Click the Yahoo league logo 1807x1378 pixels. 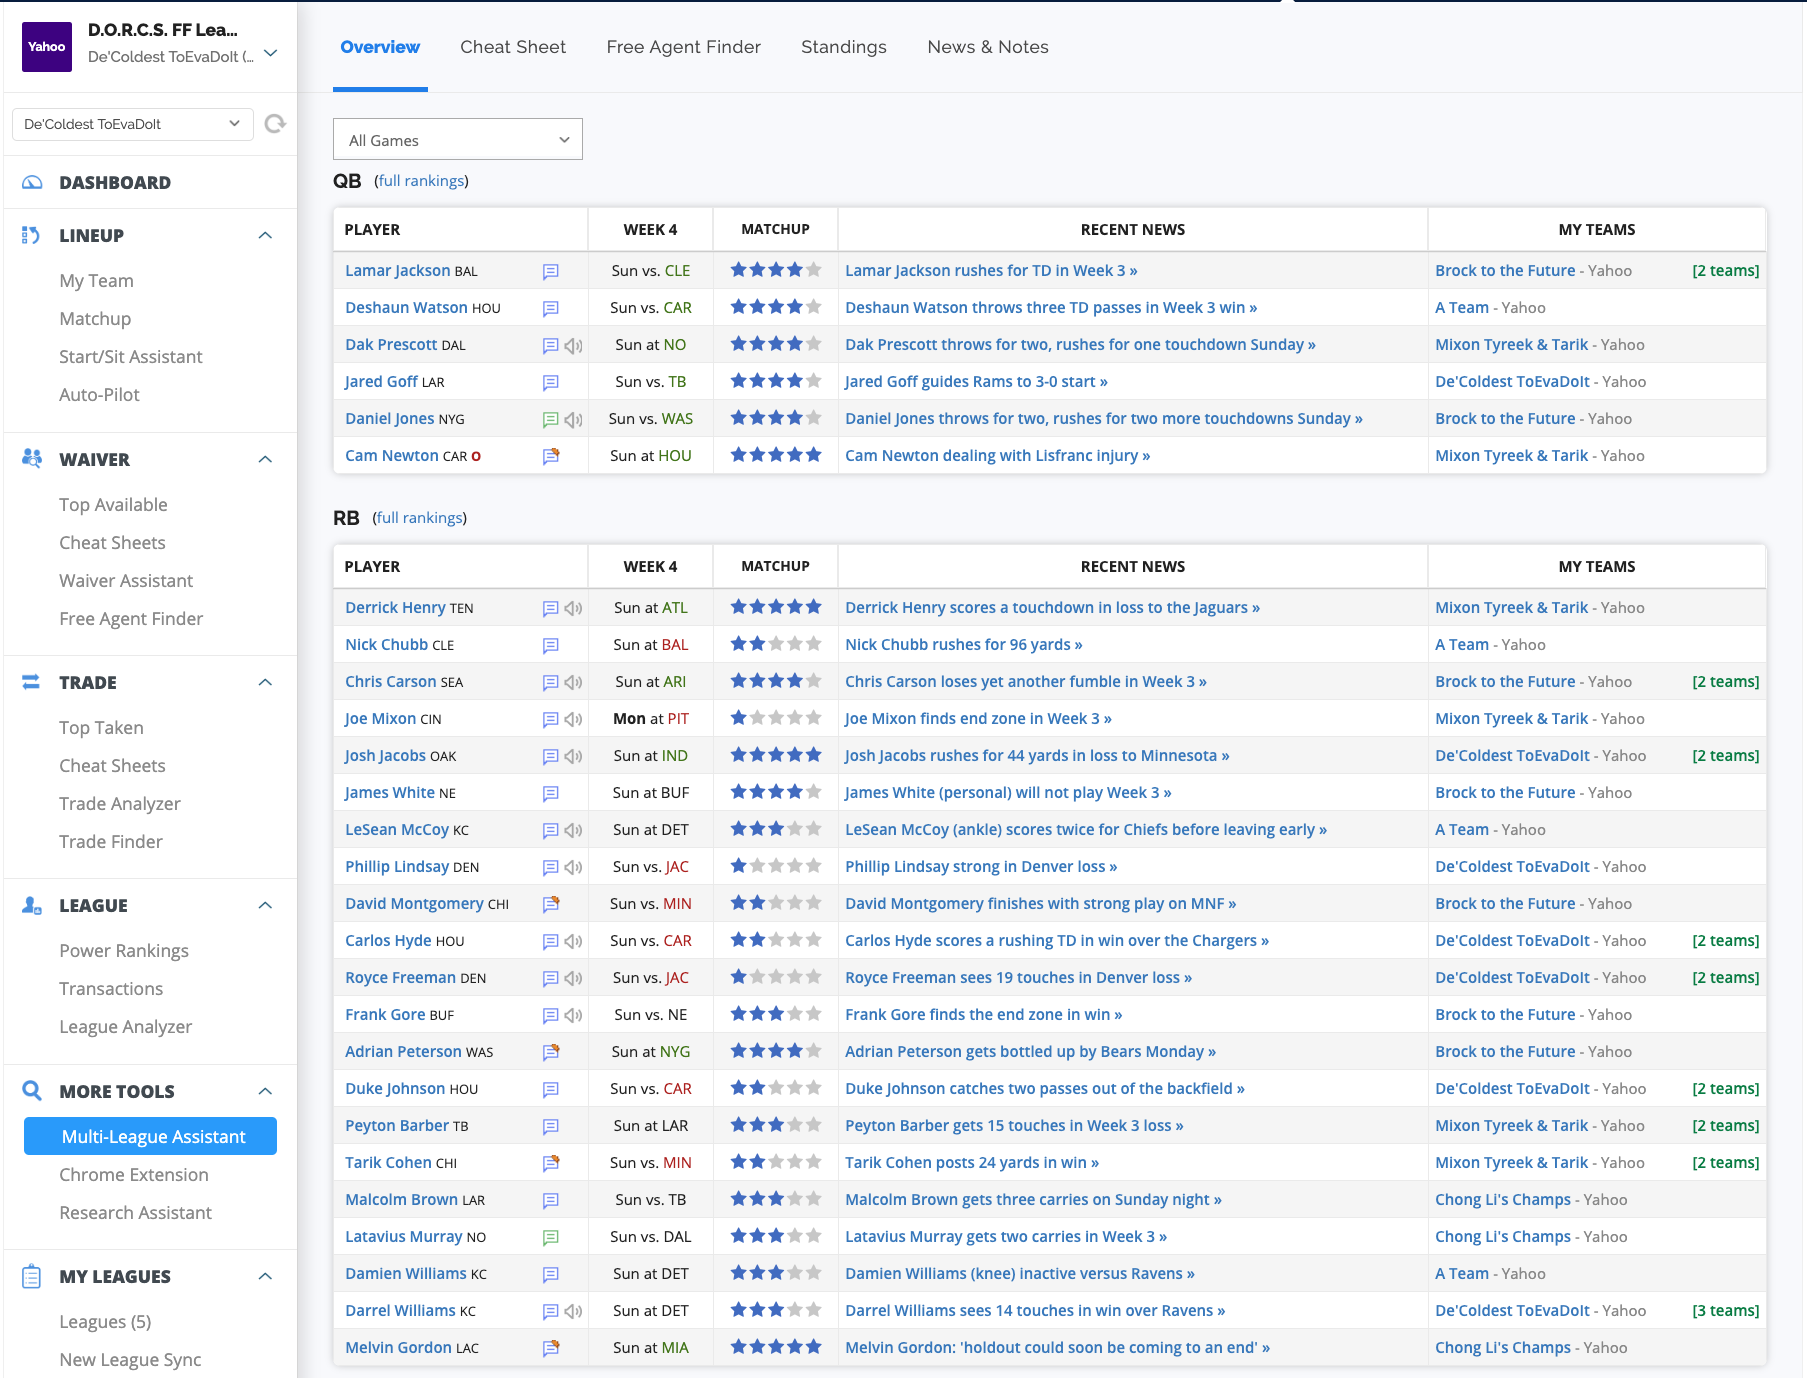coord(47,47)
